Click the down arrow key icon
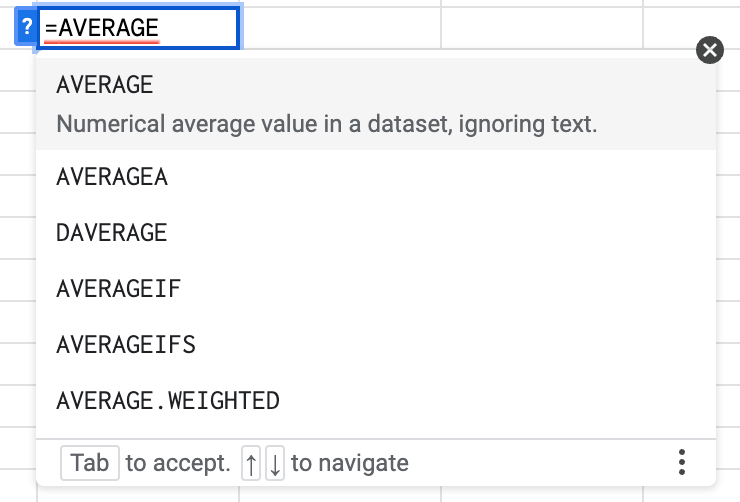Viewport: 740px width, 502px height. (275, 463)
